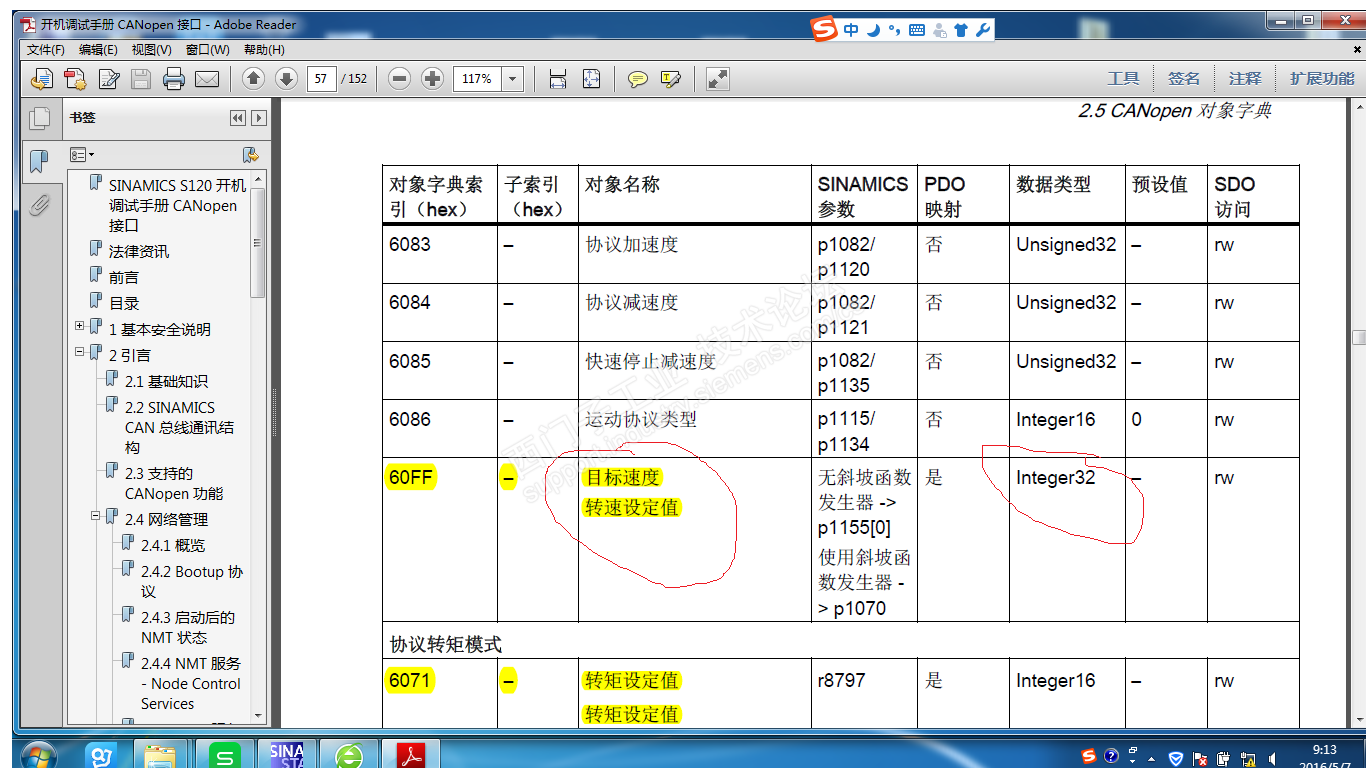Collapse the bookmarks pane with double-arrow button

(x=238, y=118)
